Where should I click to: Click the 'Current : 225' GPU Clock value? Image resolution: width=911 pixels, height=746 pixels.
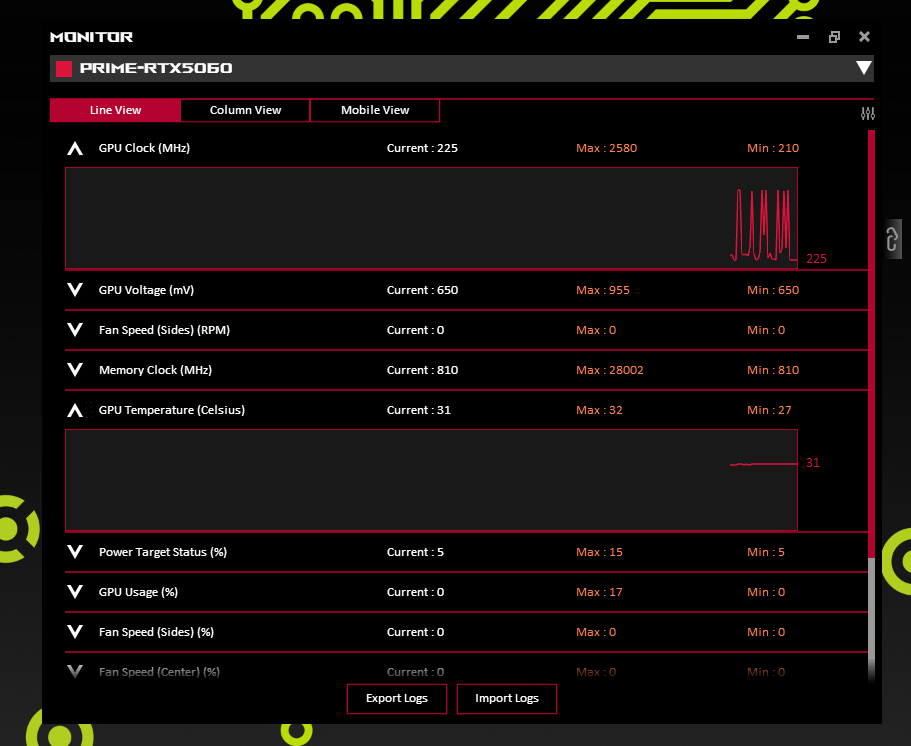422,148
